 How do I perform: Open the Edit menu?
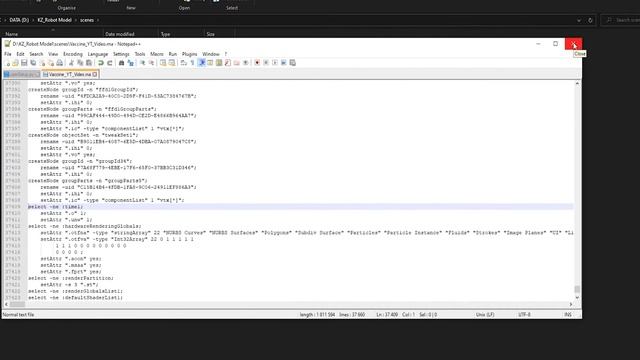coord(20,54)
